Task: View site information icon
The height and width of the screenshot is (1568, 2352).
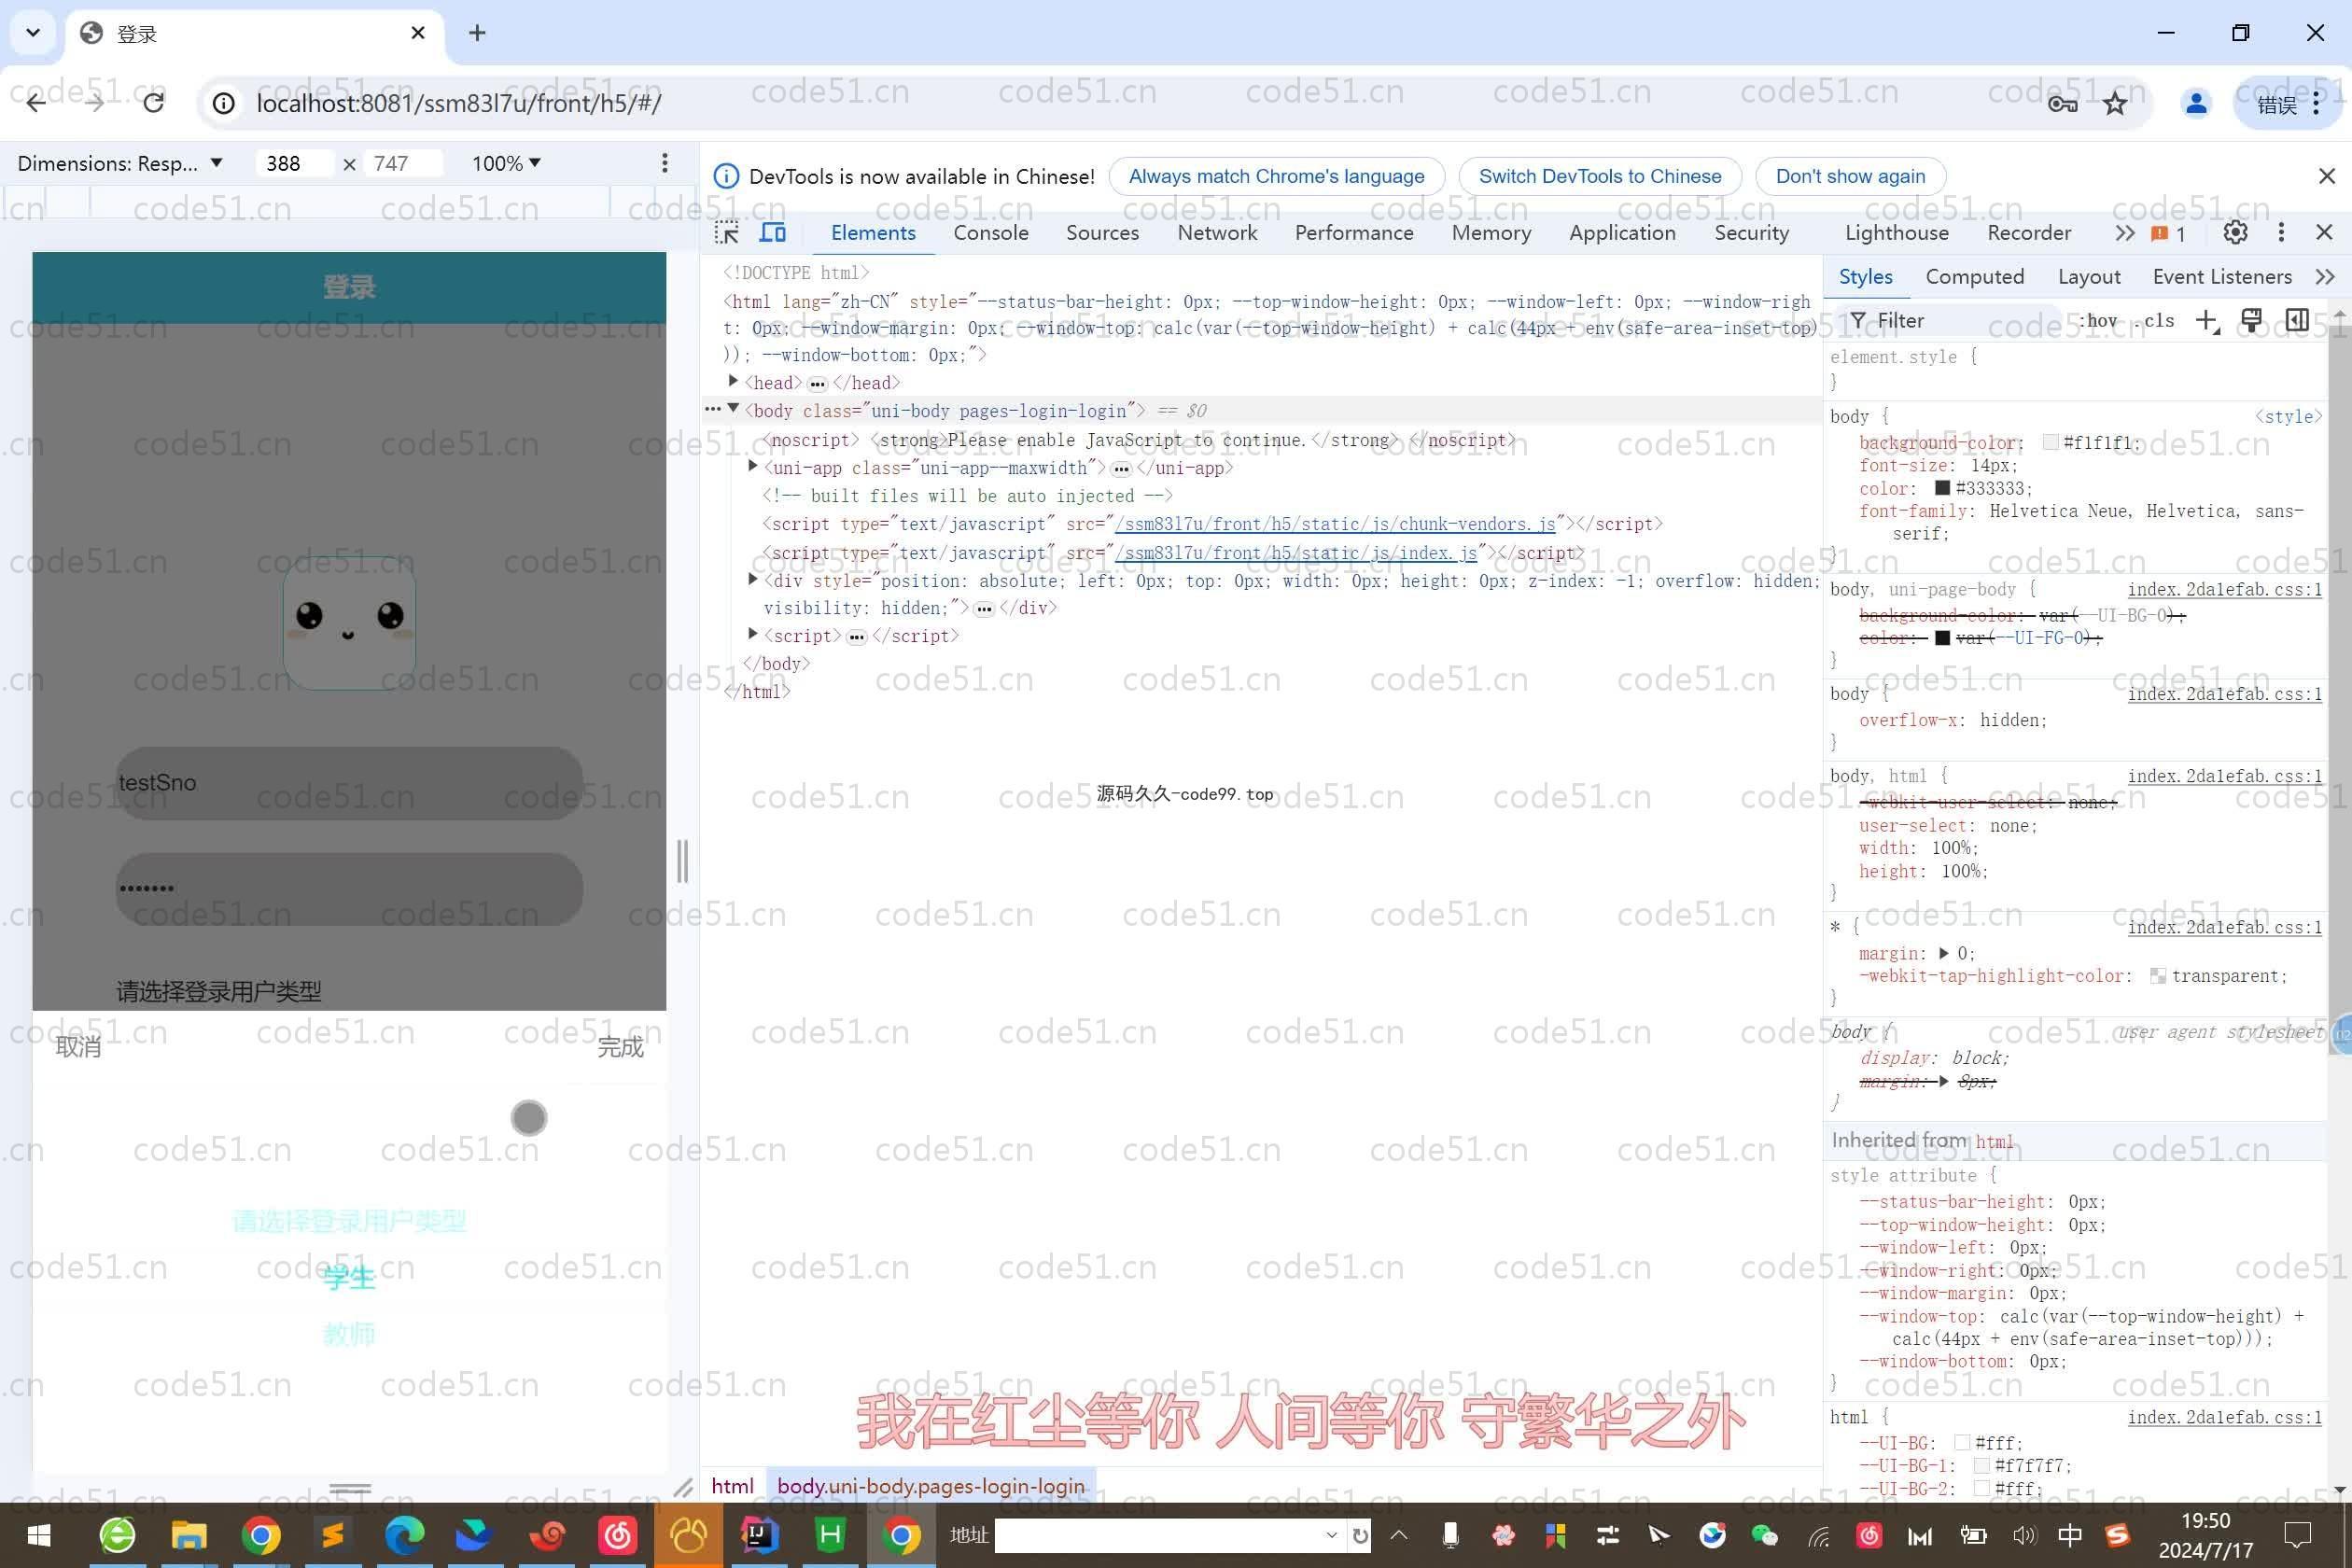Action: click(x=224, y=103)
